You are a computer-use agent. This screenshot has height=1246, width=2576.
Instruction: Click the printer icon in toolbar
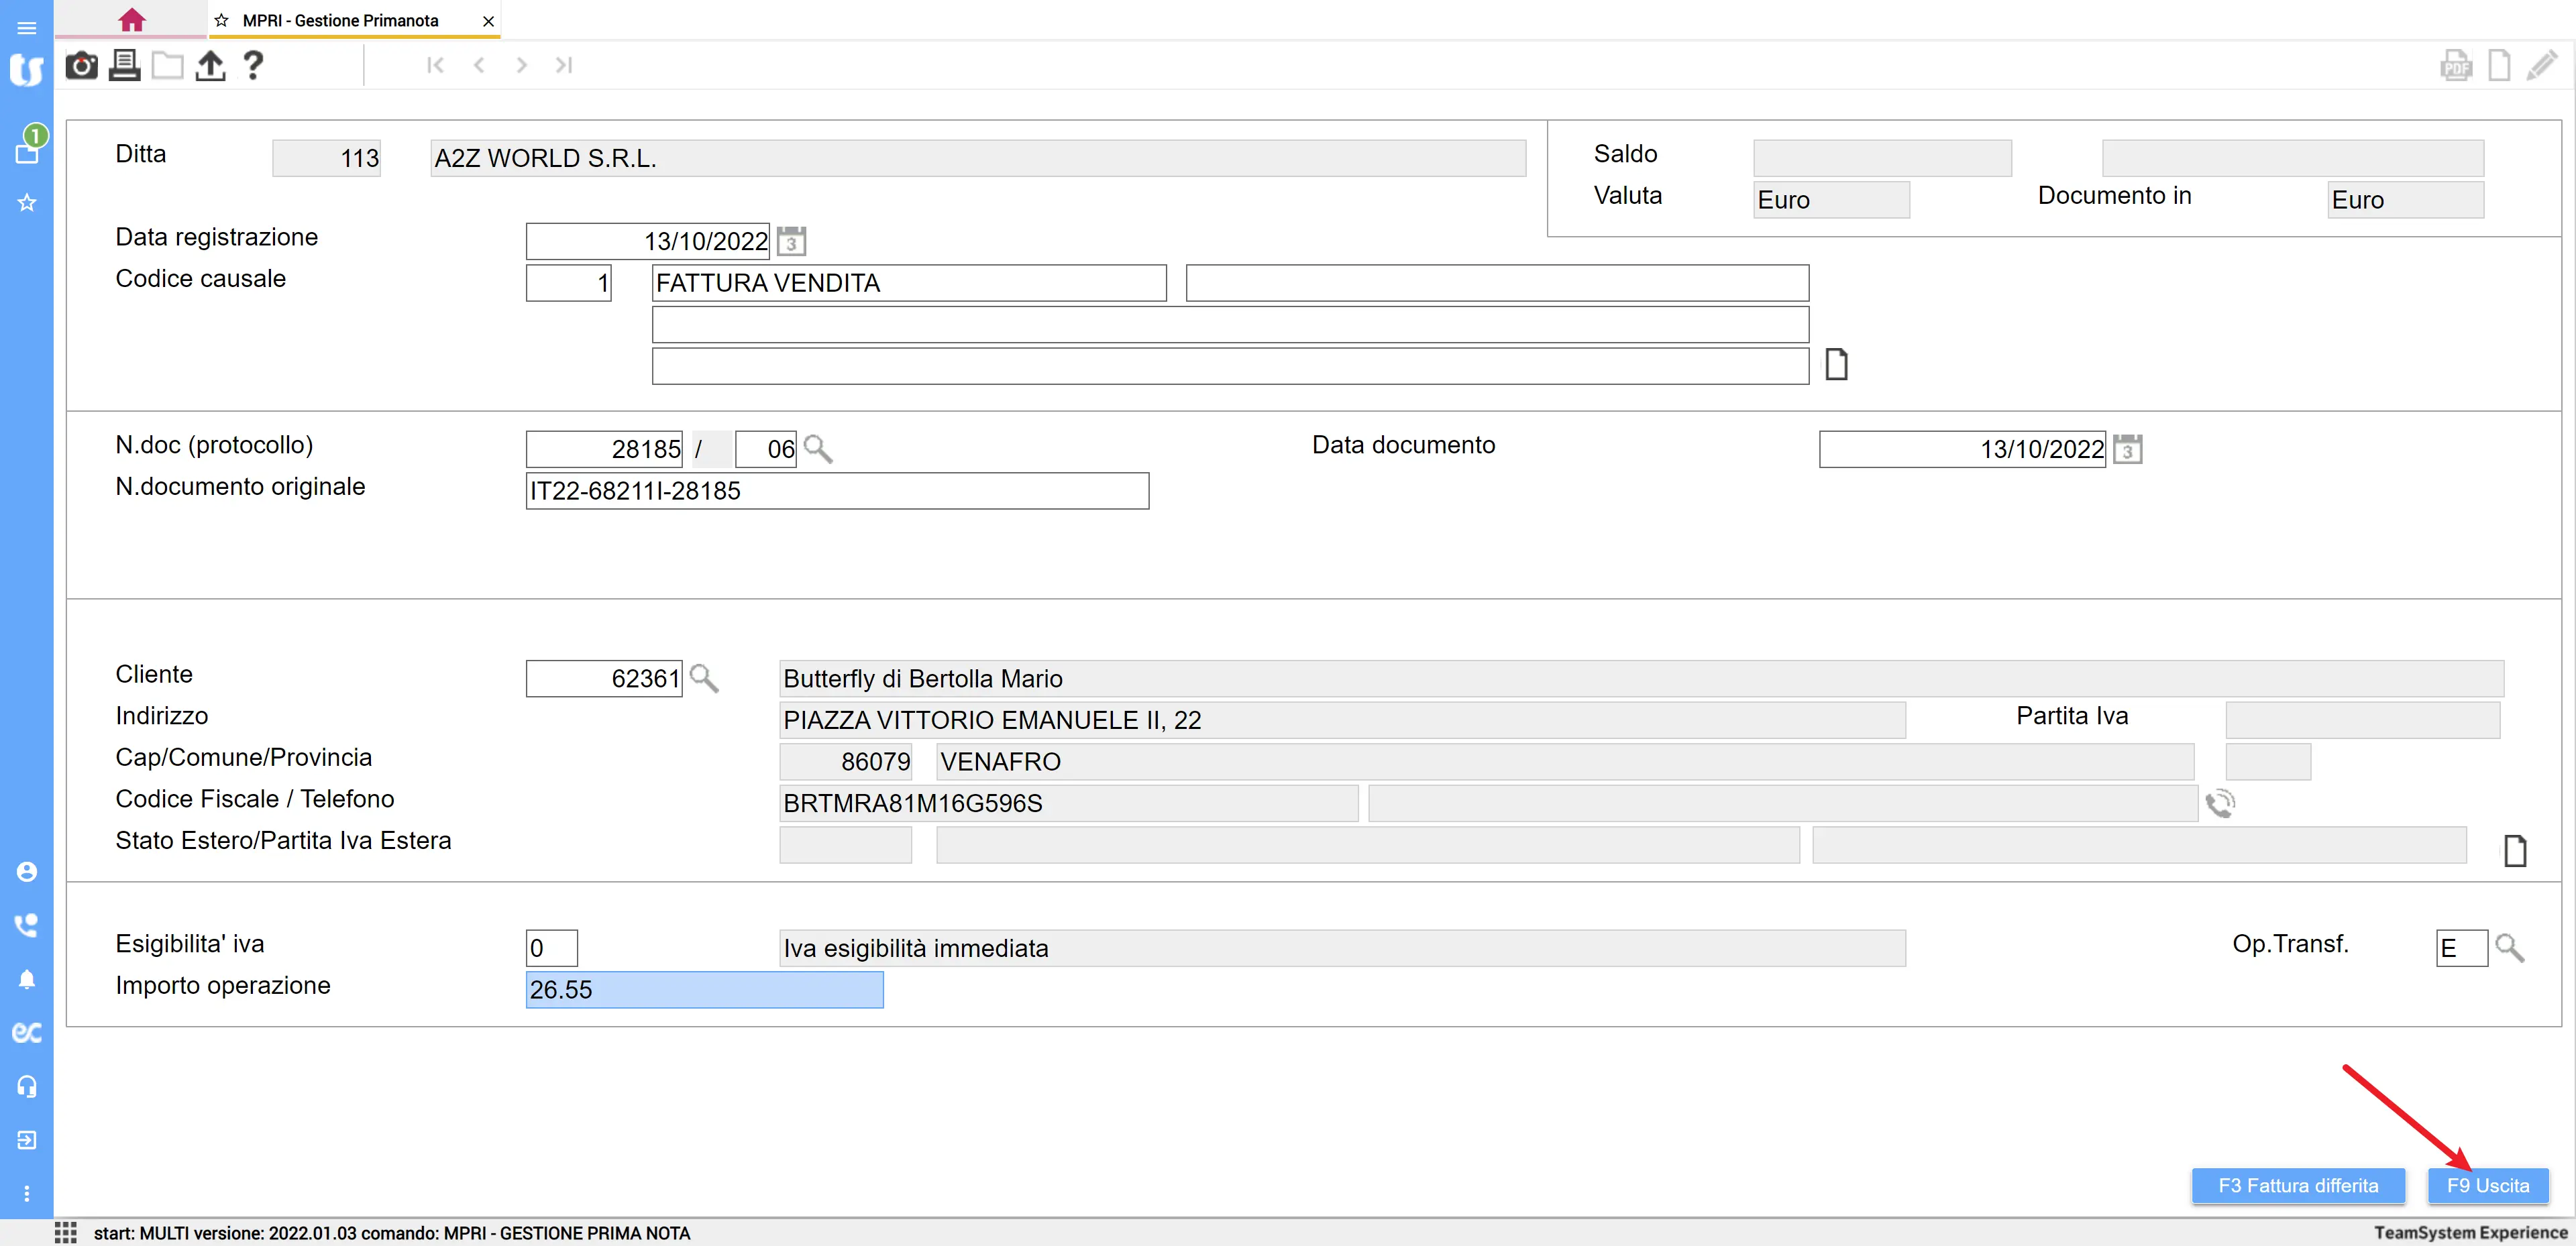(124, 66)
